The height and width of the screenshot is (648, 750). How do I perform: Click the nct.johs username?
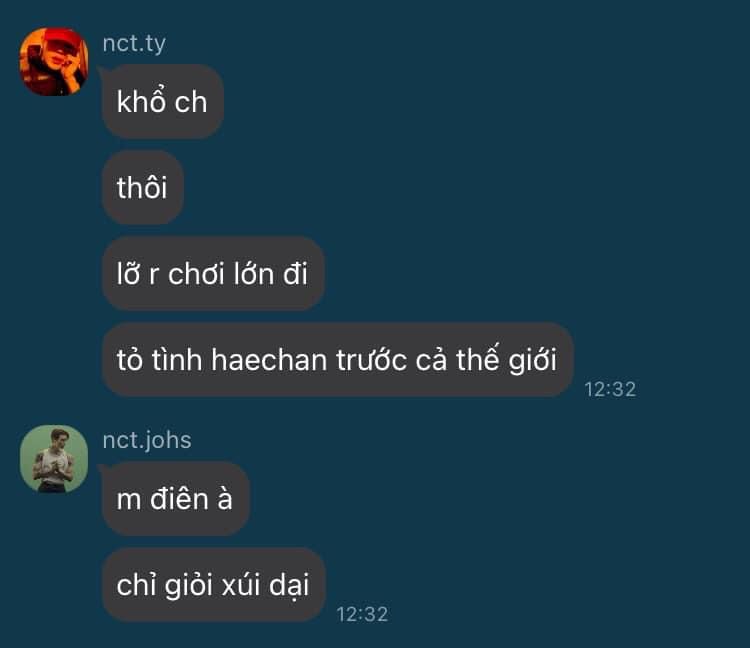[x=147, y=440]
